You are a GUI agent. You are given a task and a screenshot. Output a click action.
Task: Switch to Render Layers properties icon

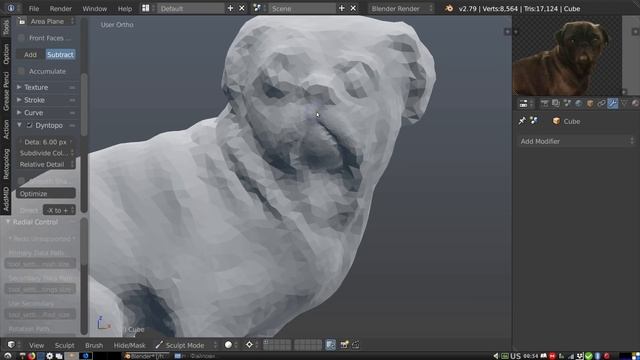point(556,104)
